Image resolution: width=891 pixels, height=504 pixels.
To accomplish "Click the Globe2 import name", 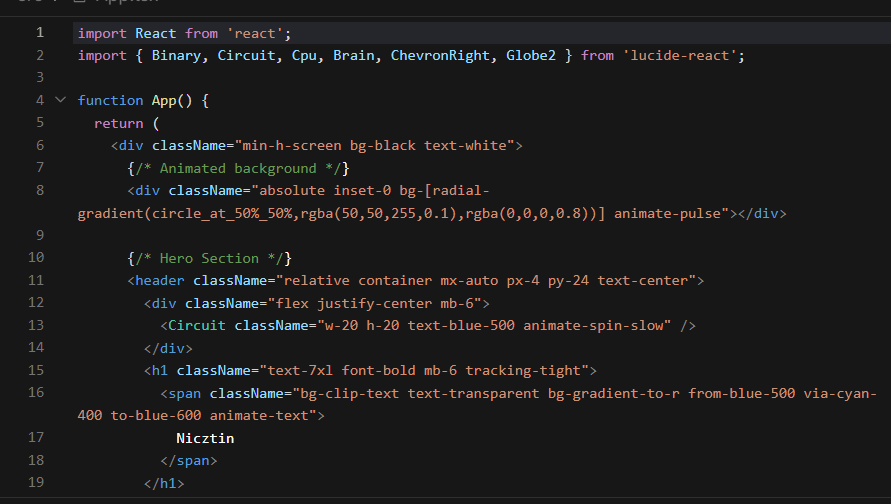I will coord(531,56).
